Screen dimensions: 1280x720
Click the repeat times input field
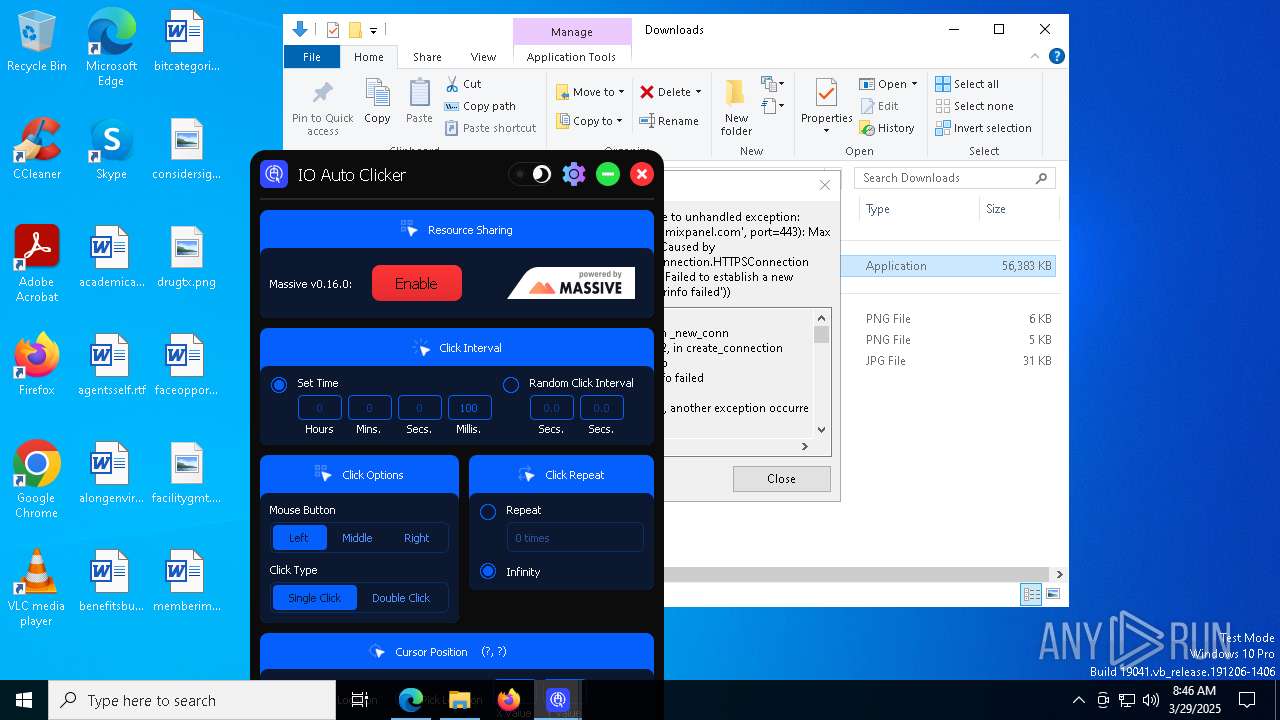tap(574, 537)
